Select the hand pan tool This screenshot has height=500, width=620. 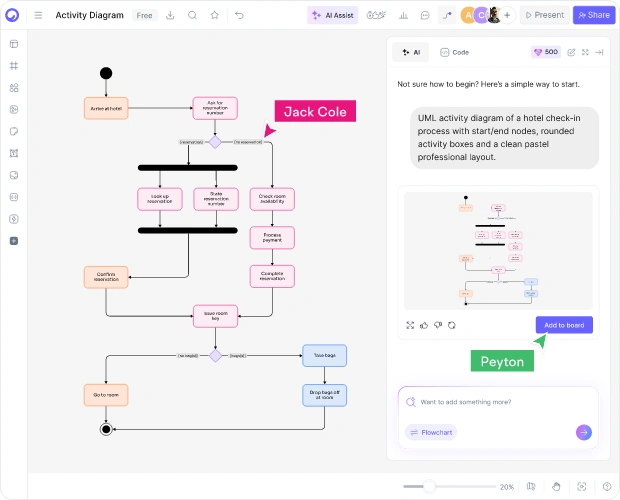556,487
